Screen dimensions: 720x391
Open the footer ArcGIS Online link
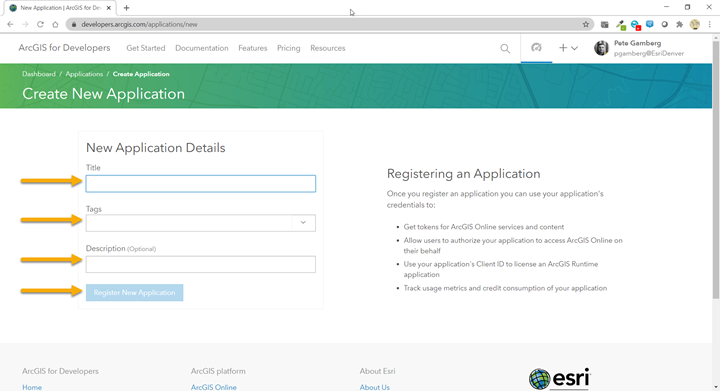click(x=214, y=387)
